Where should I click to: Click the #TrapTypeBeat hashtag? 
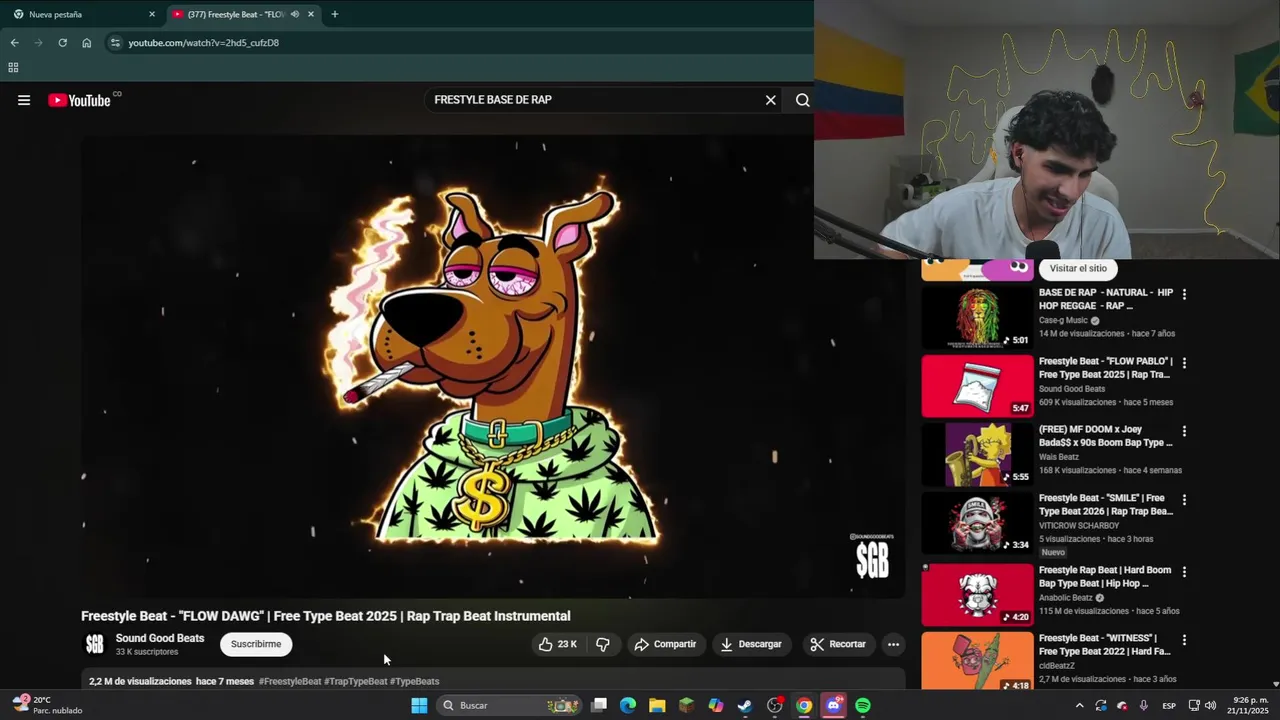[355, 682]
